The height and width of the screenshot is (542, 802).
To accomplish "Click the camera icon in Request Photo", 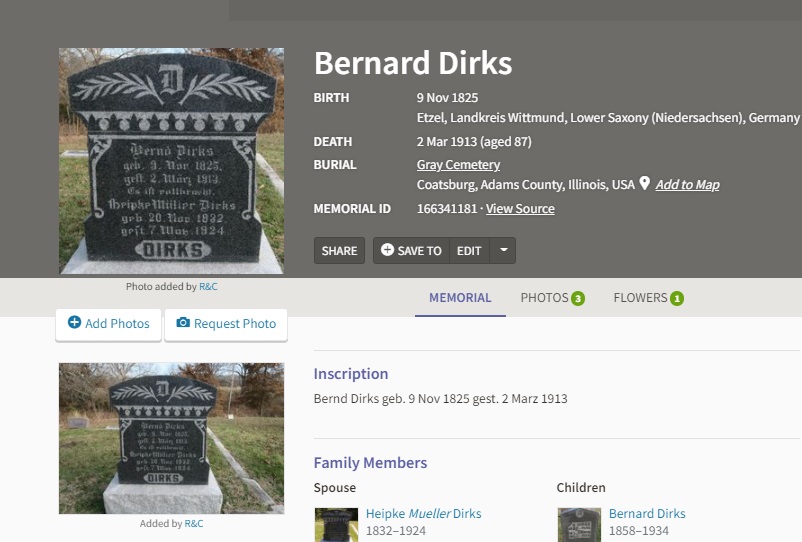I will pos(183,323).
